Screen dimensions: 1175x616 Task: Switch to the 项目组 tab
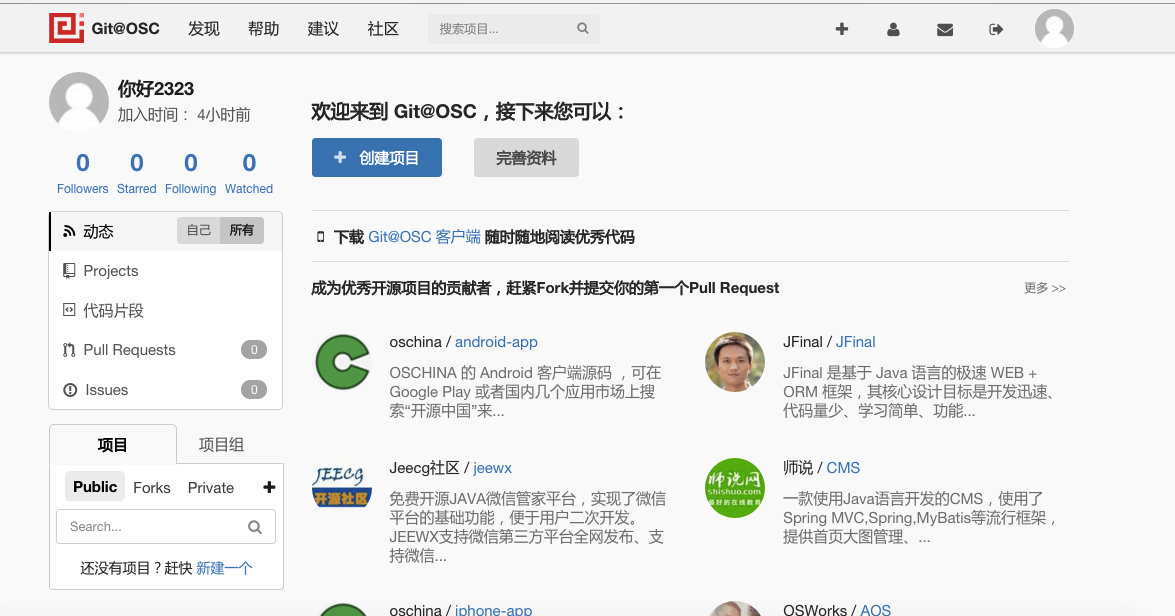(221, 444)
